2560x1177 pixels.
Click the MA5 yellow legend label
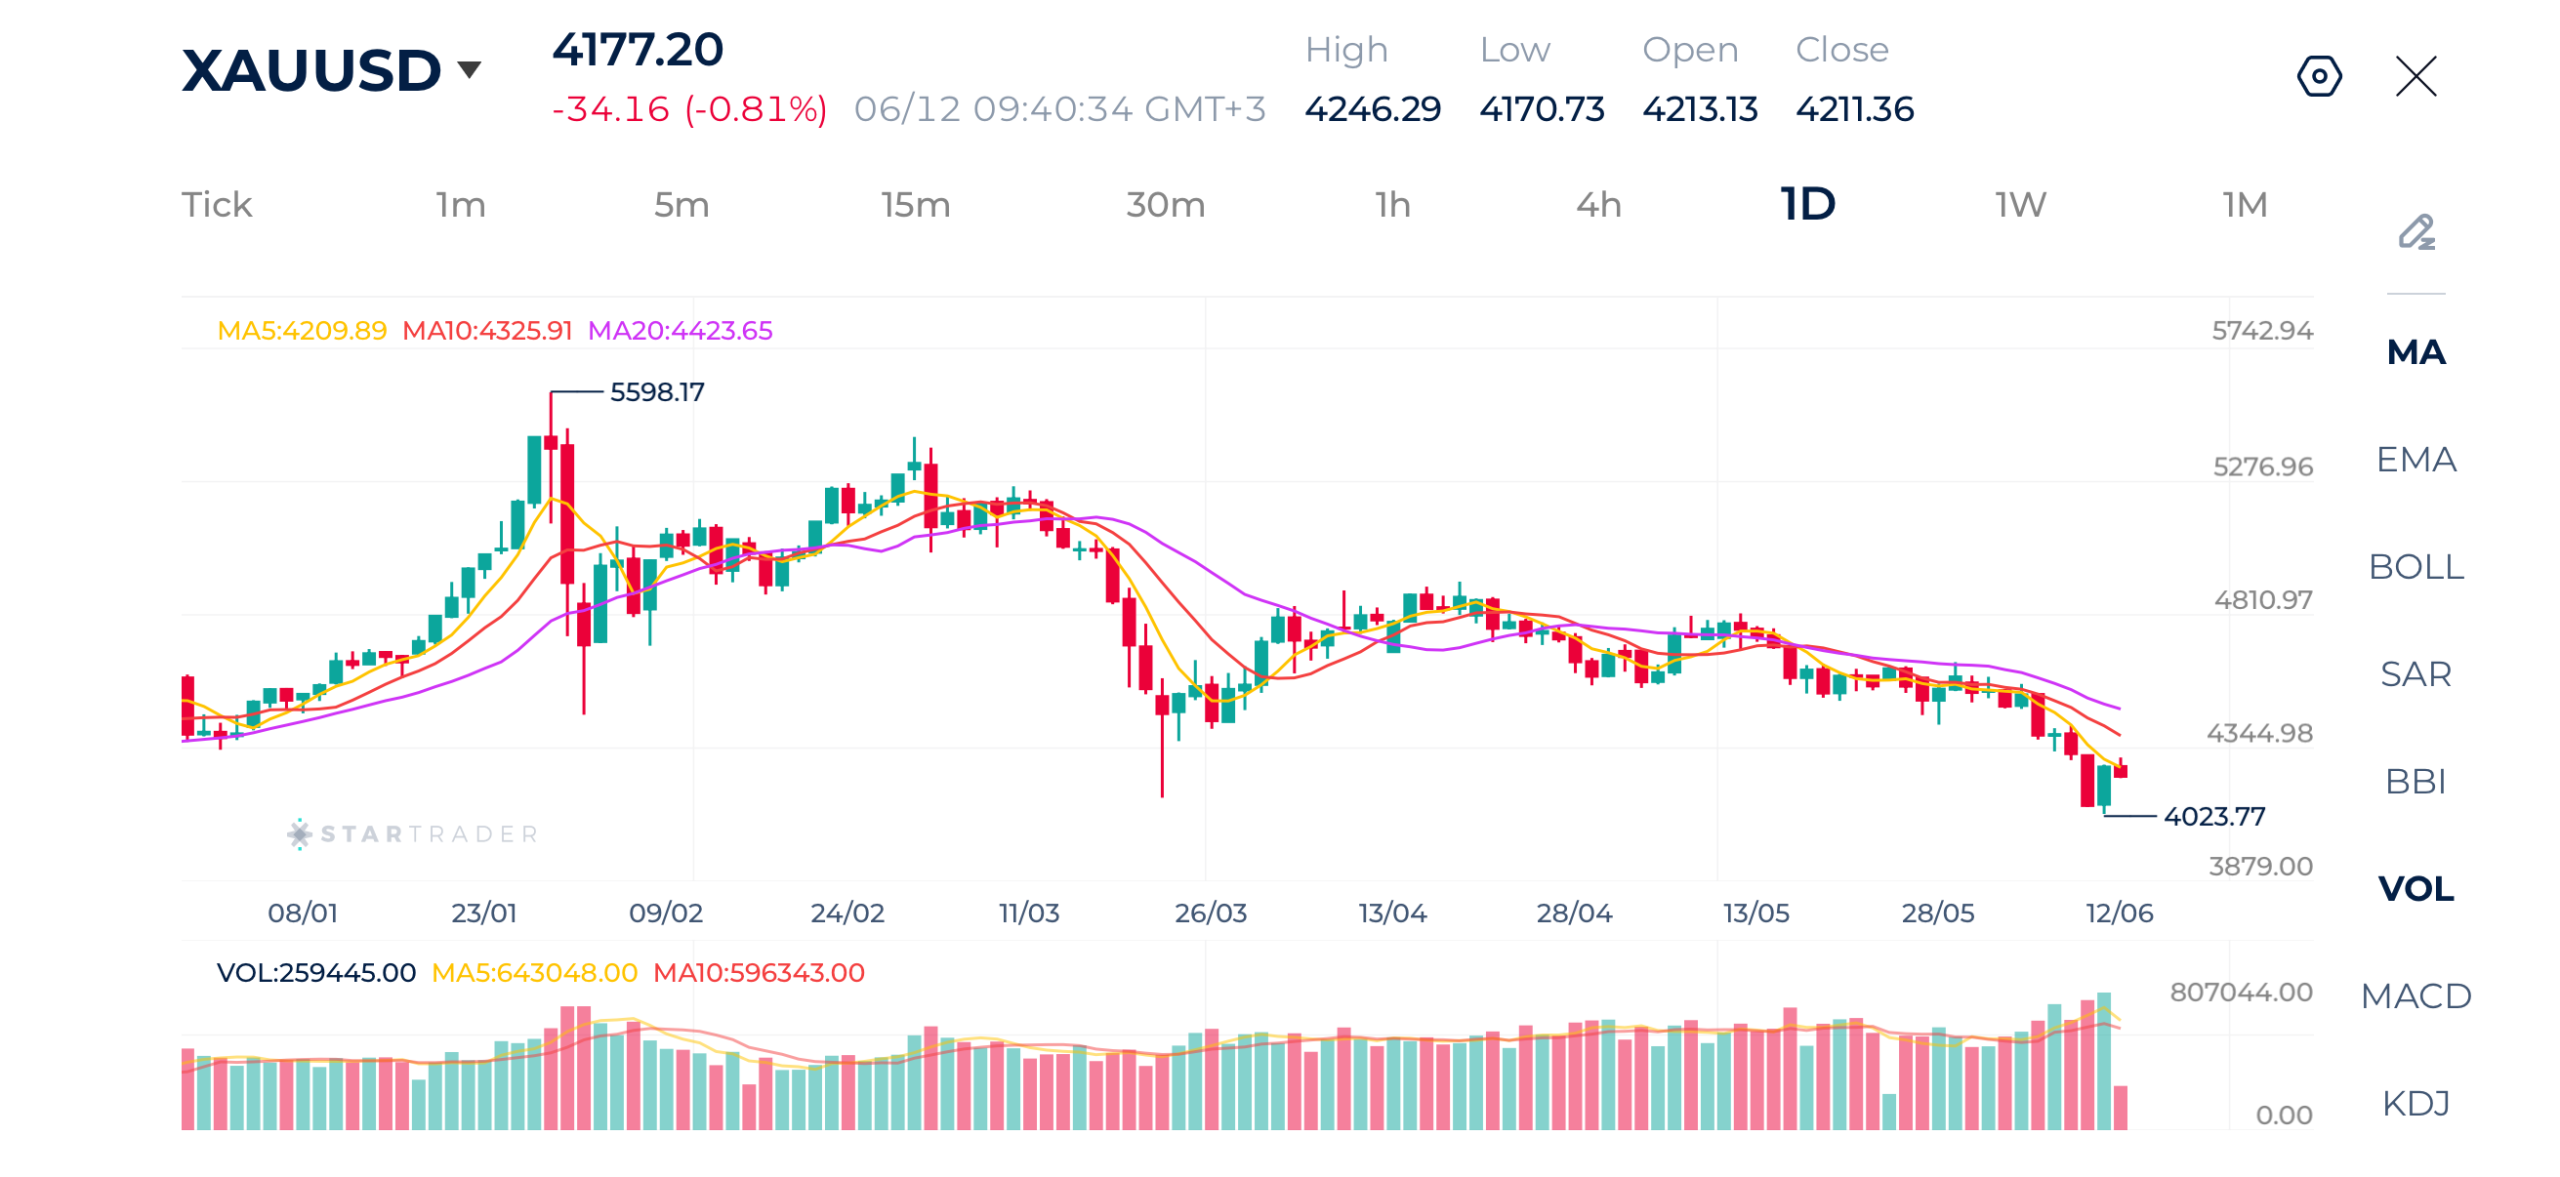[301, 330]
